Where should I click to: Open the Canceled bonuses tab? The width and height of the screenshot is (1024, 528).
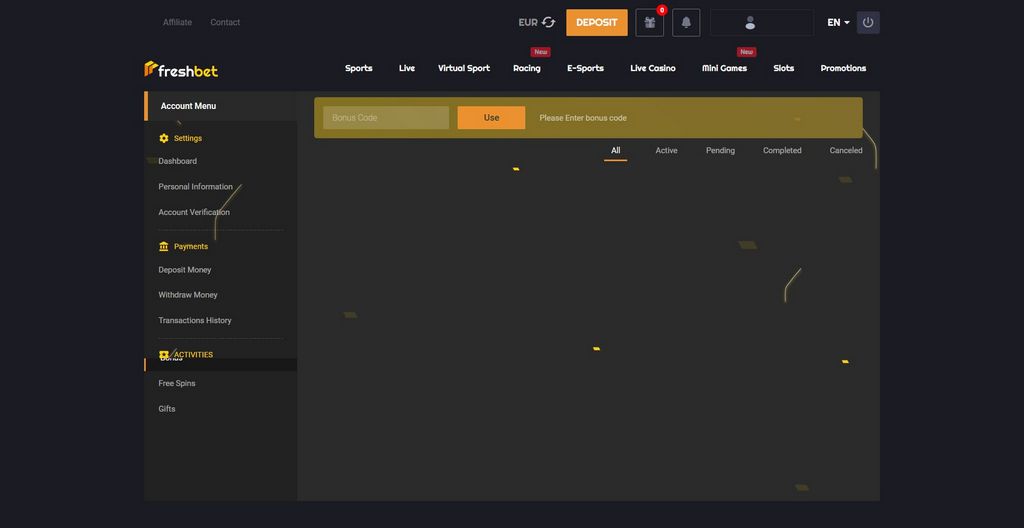845,150
